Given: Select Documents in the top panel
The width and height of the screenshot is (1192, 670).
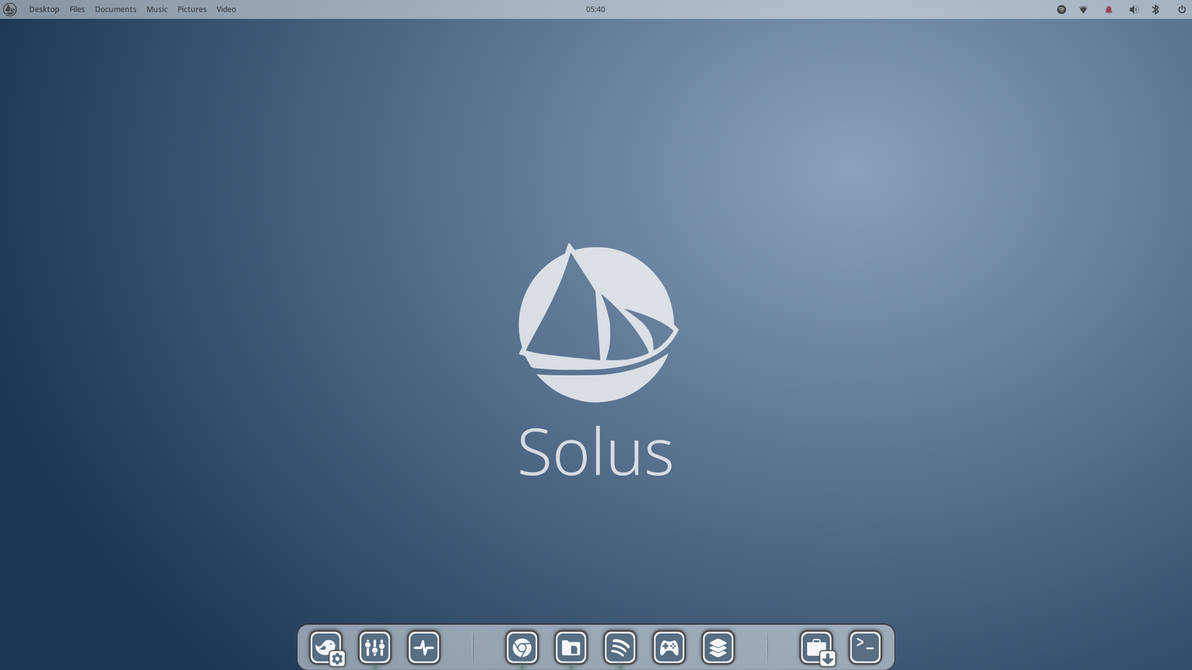Looking at the screenshot, I should point(115,9).
